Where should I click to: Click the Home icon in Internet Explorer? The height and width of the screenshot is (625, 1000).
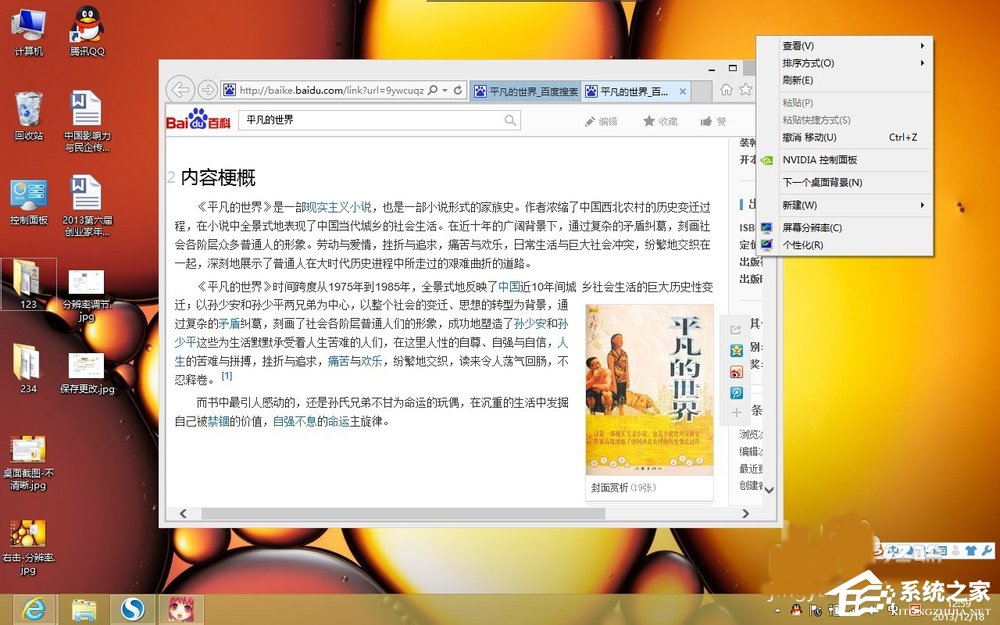726,89
